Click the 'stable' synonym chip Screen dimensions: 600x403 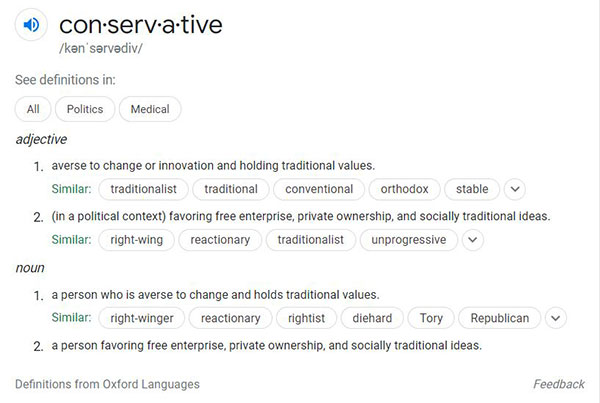pos(472,189)
